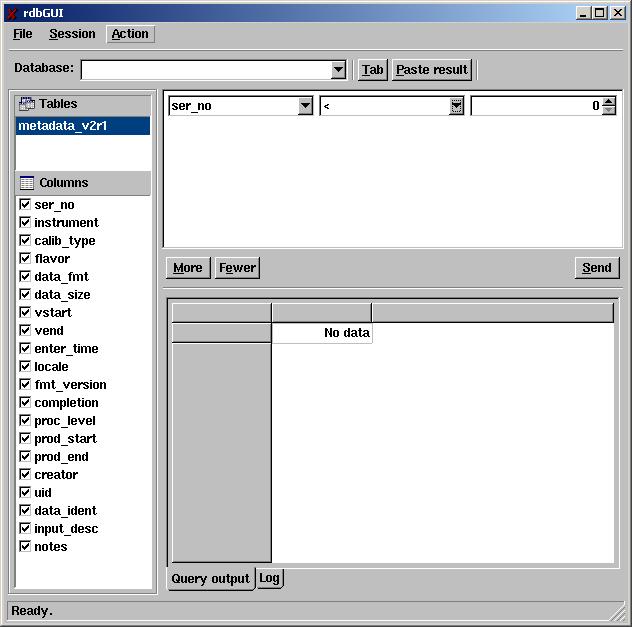Screen dimensions: 632x627
Task: Click the More button
Action: click(x=187, y=267)
